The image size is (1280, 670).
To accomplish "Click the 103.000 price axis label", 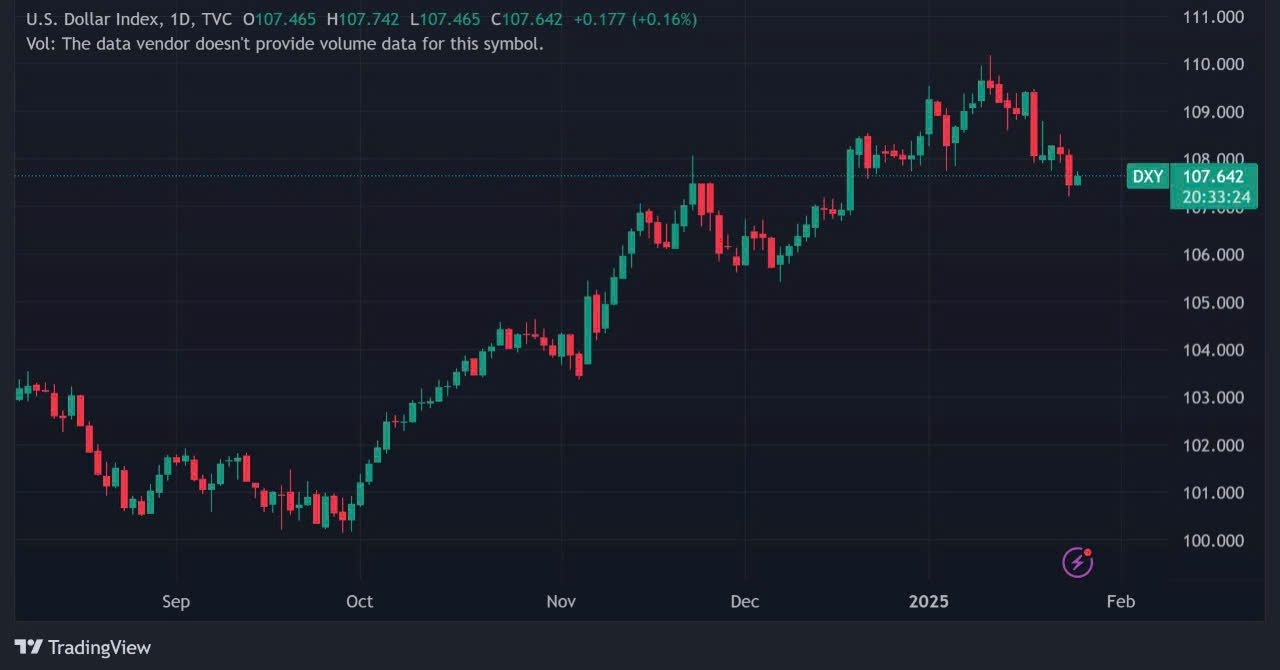I will (1213, 397).
